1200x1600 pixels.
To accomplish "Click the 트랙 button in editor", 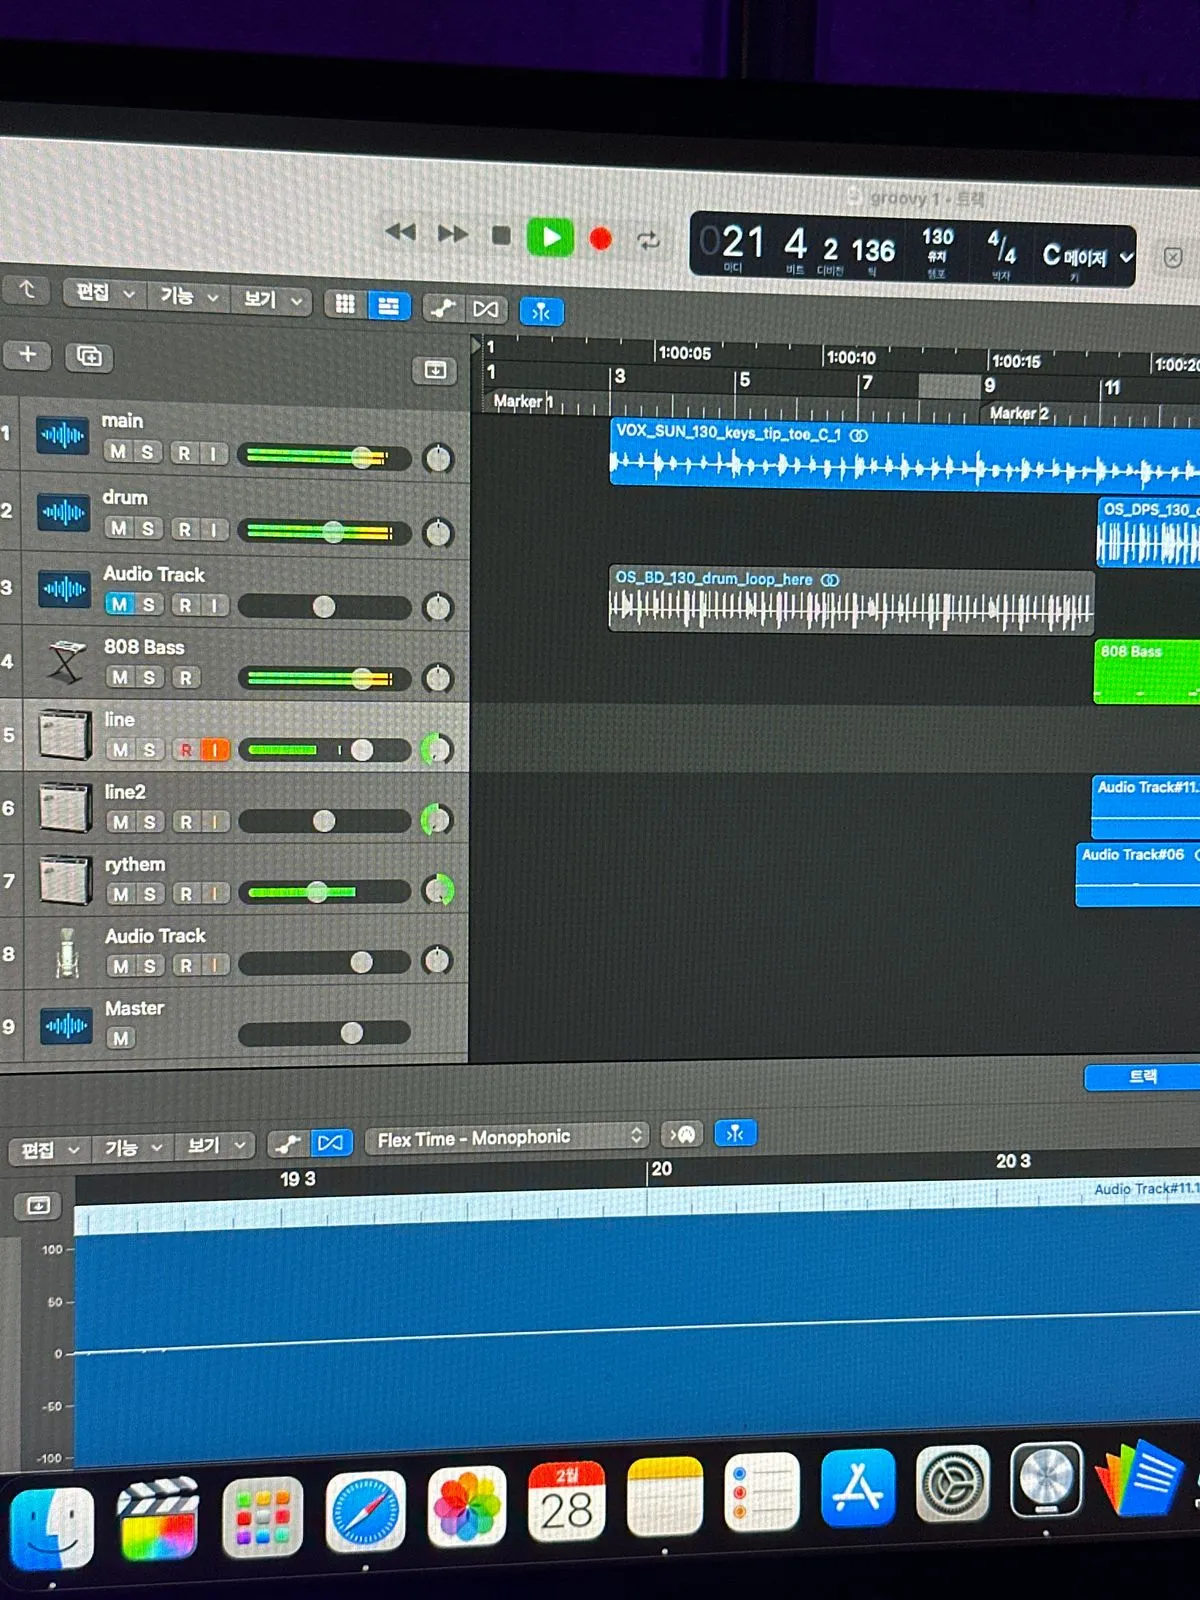I will click(1142, 1077).
